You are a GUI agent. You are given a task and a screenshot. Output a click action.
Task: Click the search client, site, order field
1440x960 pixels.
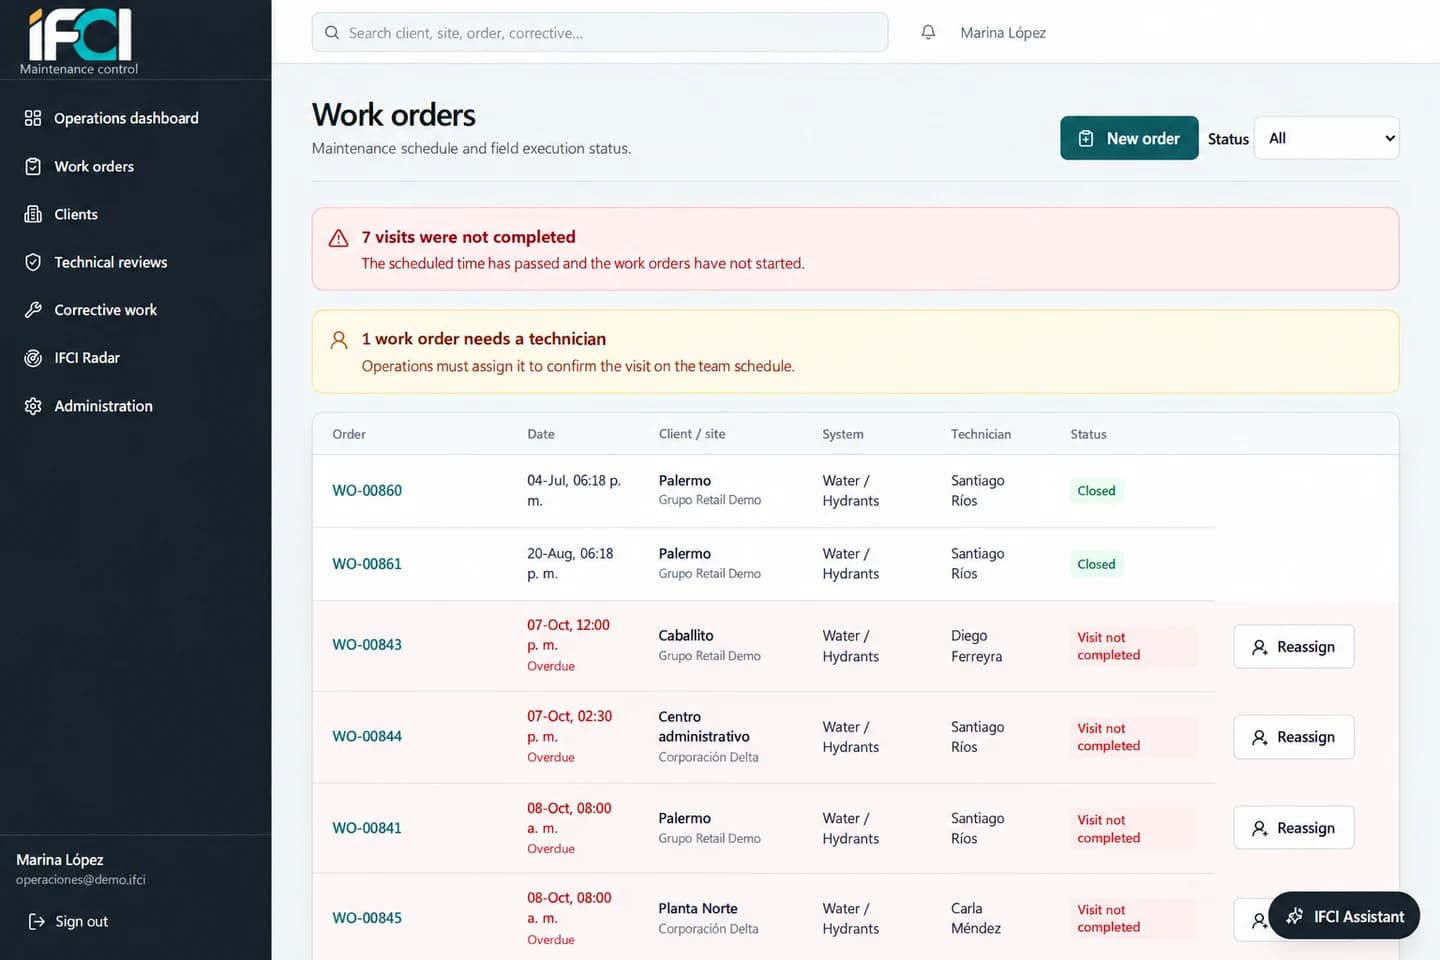pyautogui.click(x=600, y=33)
